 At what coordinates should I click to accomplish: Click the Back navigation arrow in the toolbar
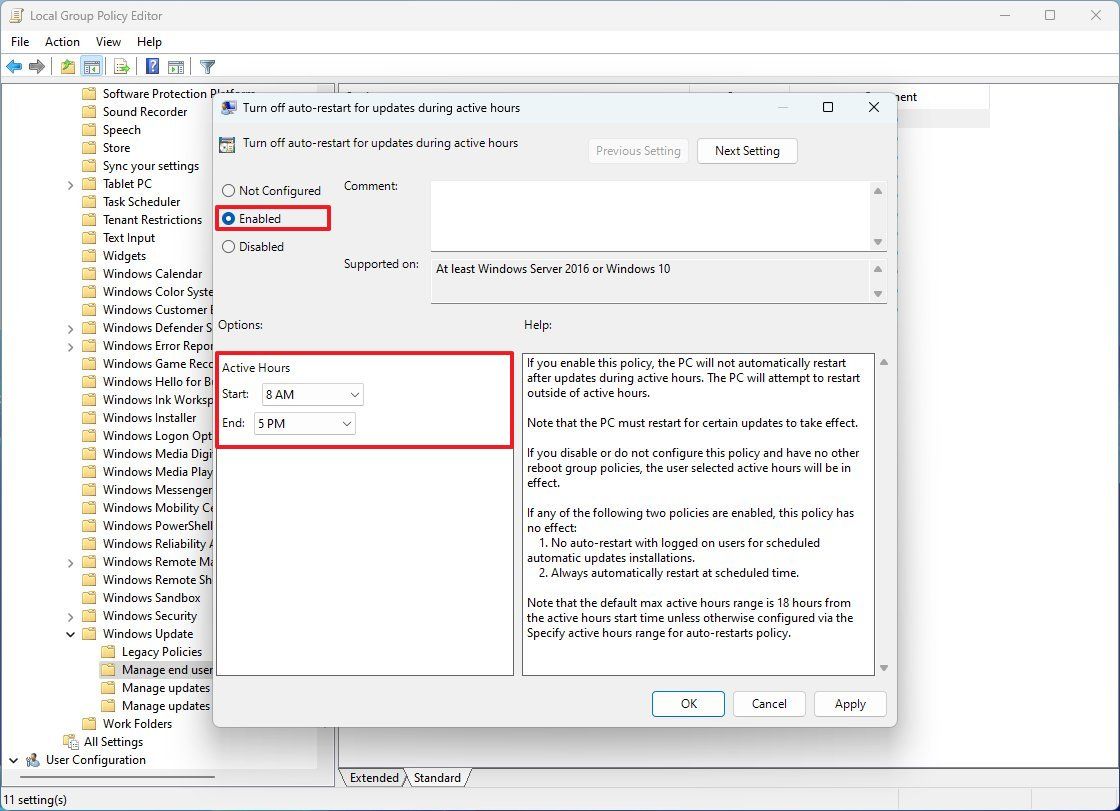click(14, 66)
